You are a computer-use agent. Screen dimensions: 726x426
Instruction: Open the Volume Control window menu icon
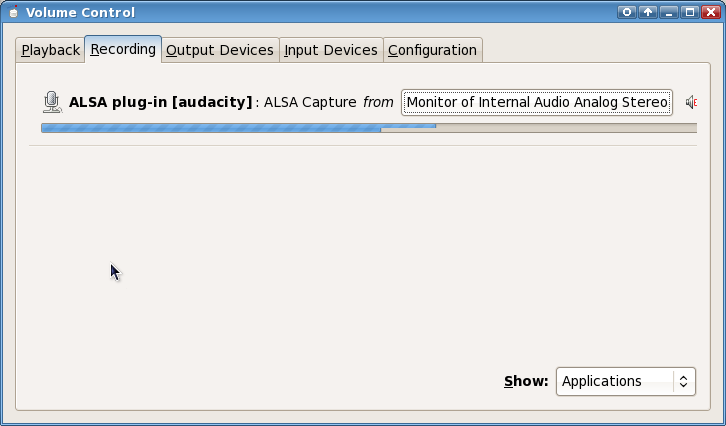pos(13,12)
